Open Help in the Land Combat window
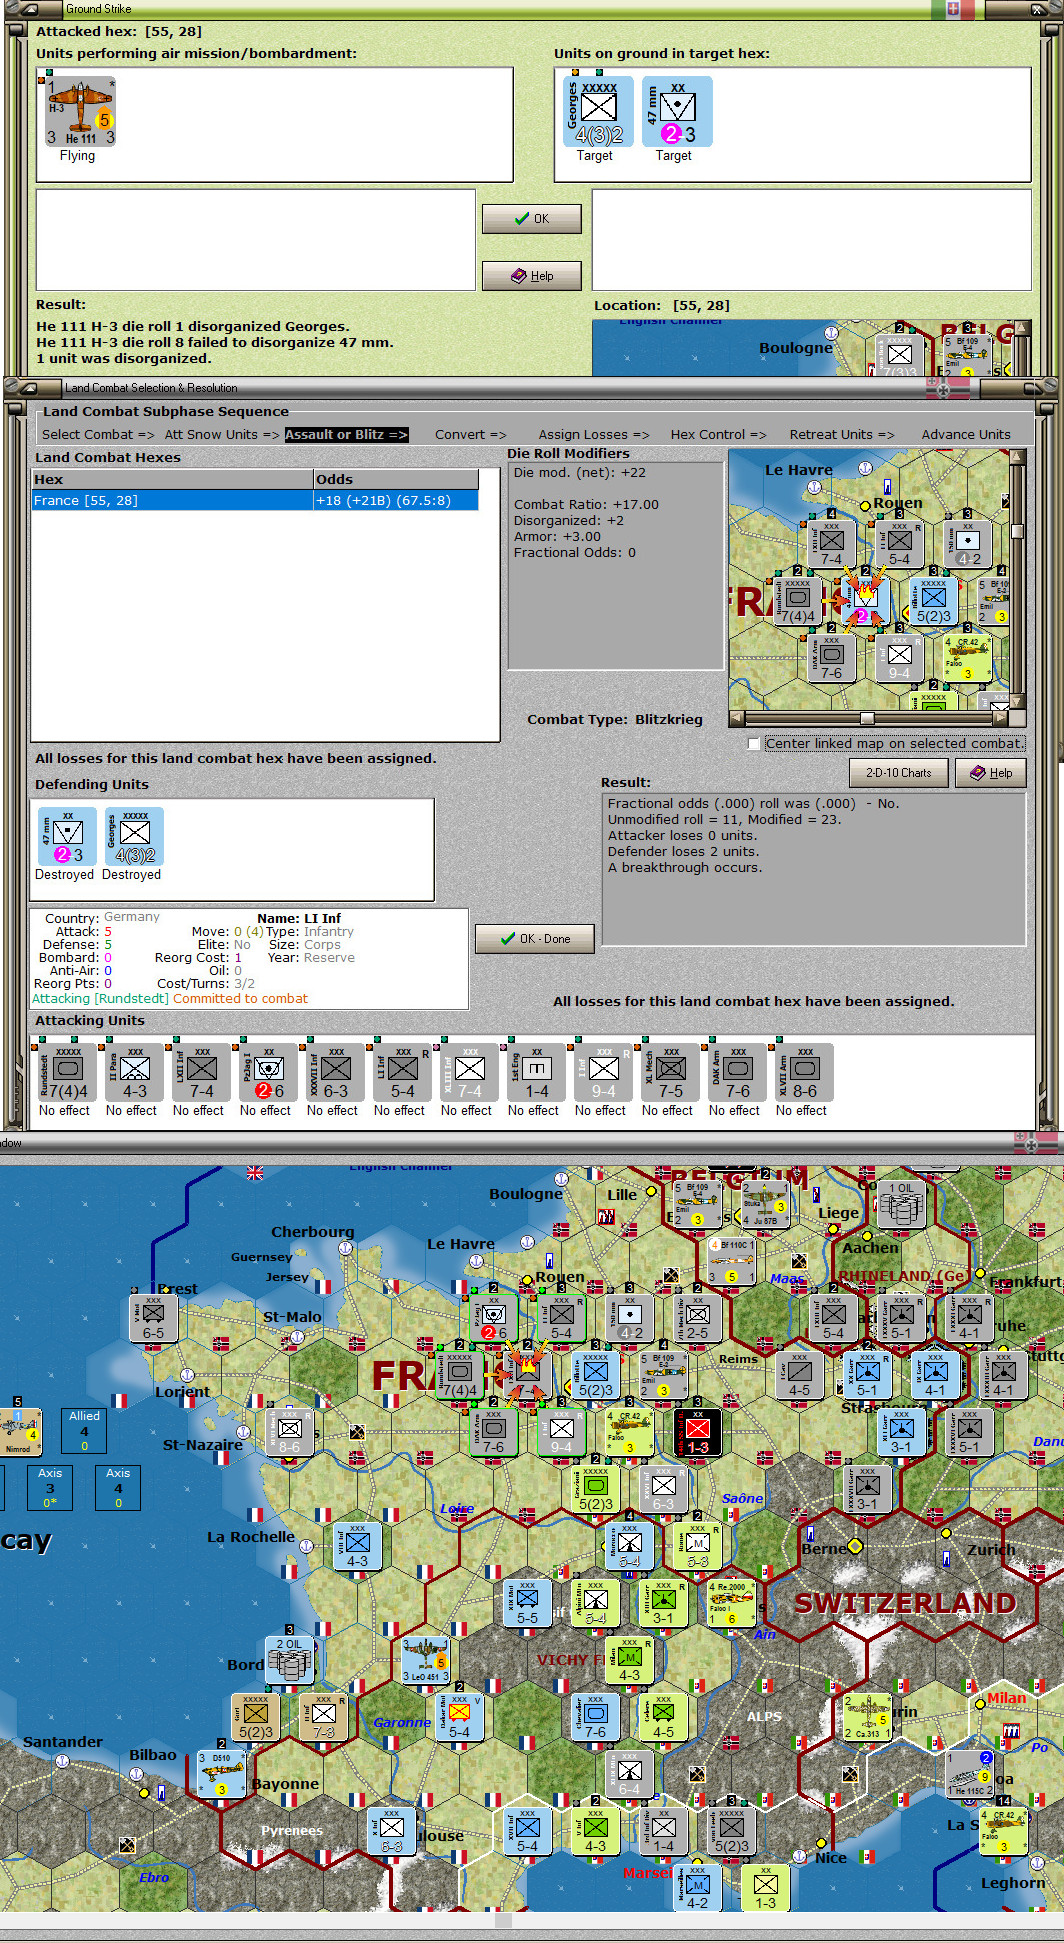Image resolution: width=1064 pixels, height=1943 pixels. coord(990,773)
